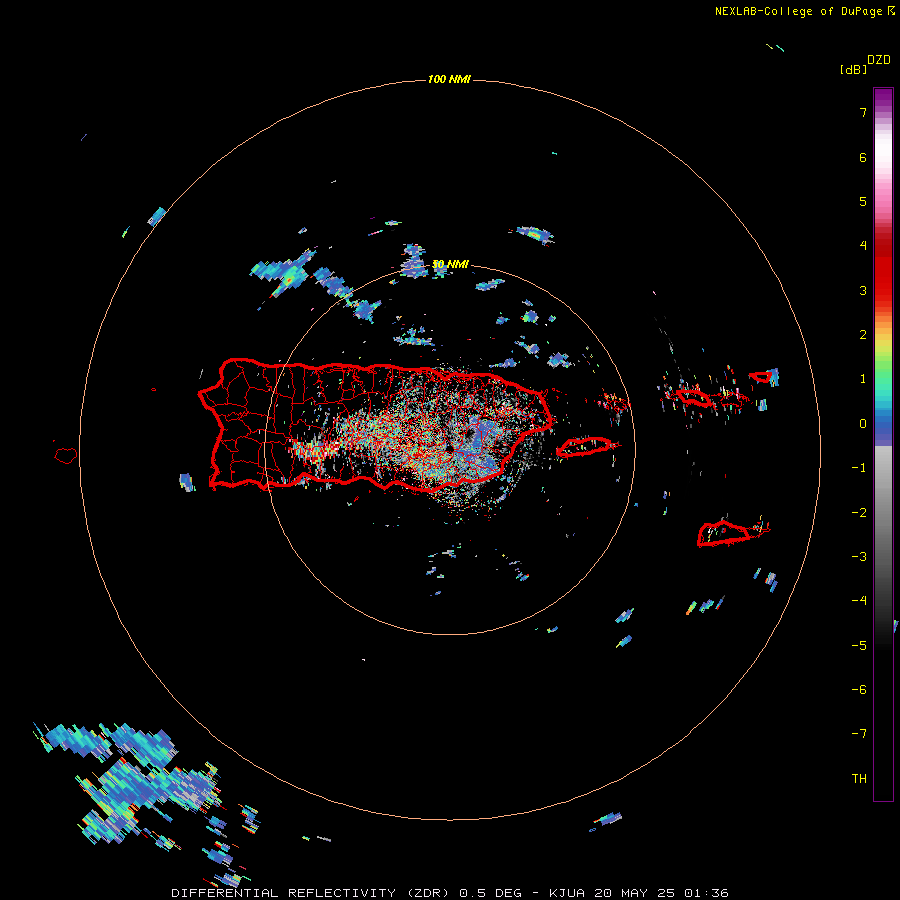
Task: Click the 3 tick label on color scale
Action: (863, 290)
